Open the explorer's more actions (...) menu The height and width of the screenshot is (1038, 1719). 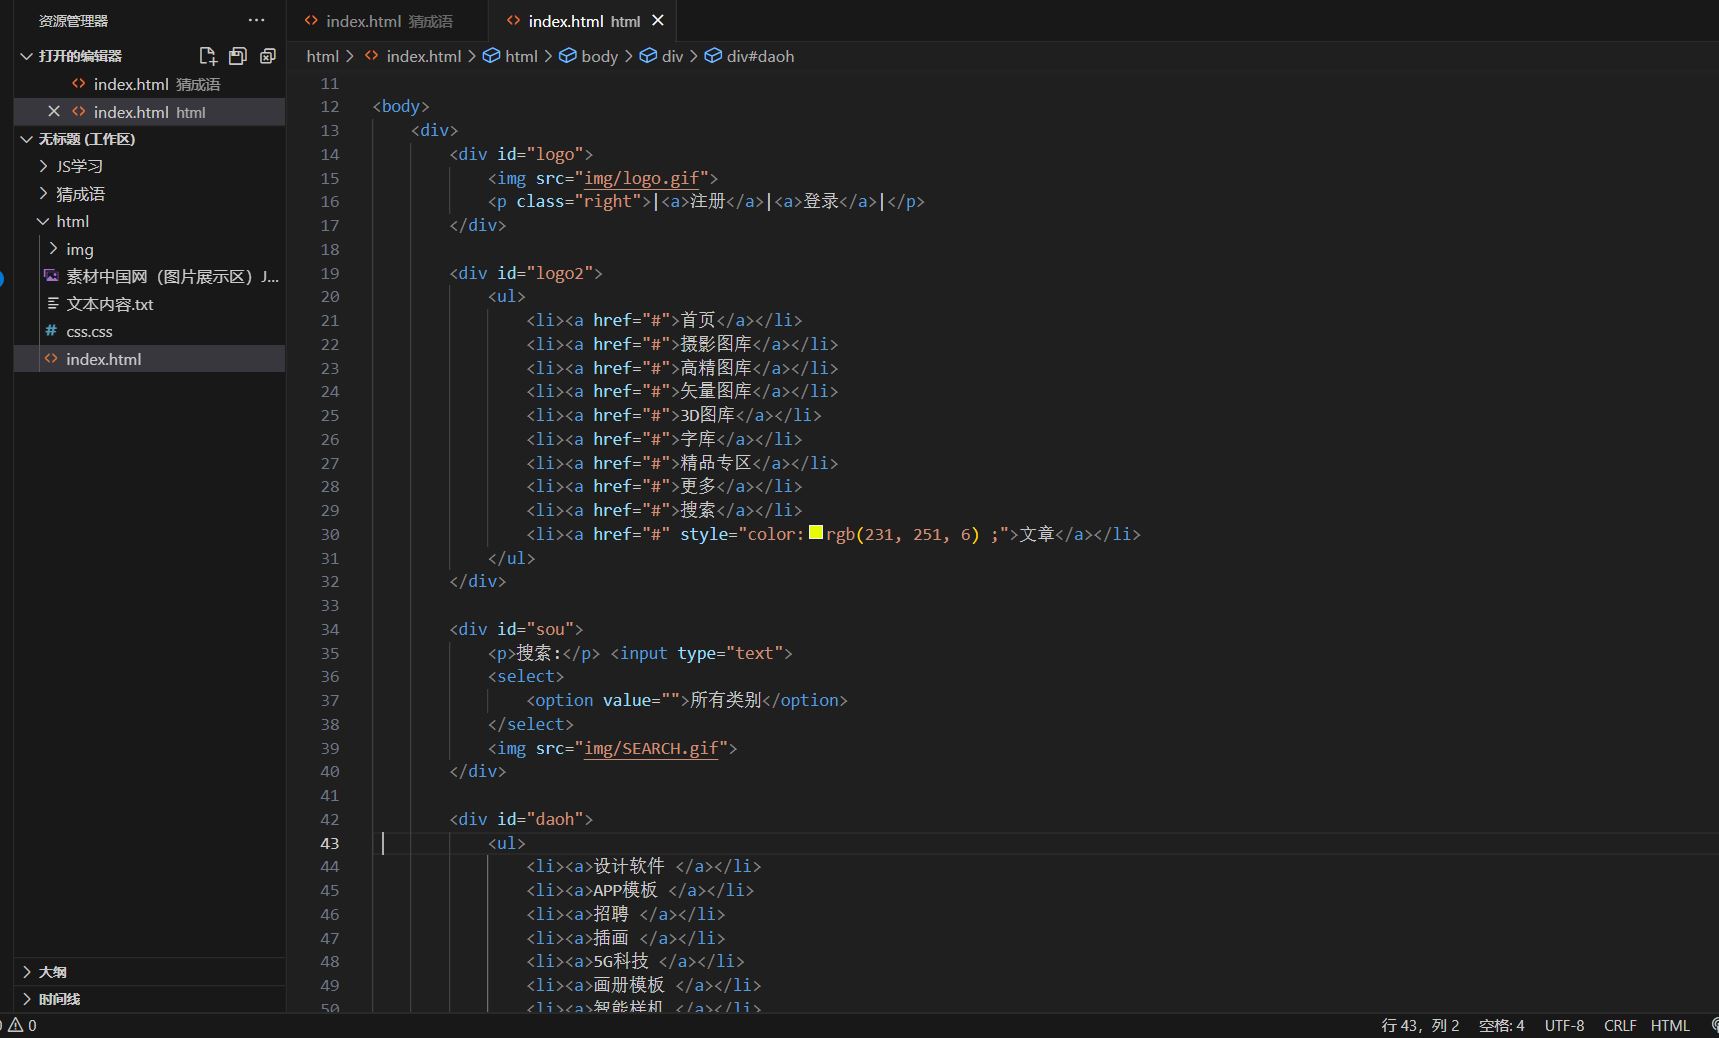point(257,20)
